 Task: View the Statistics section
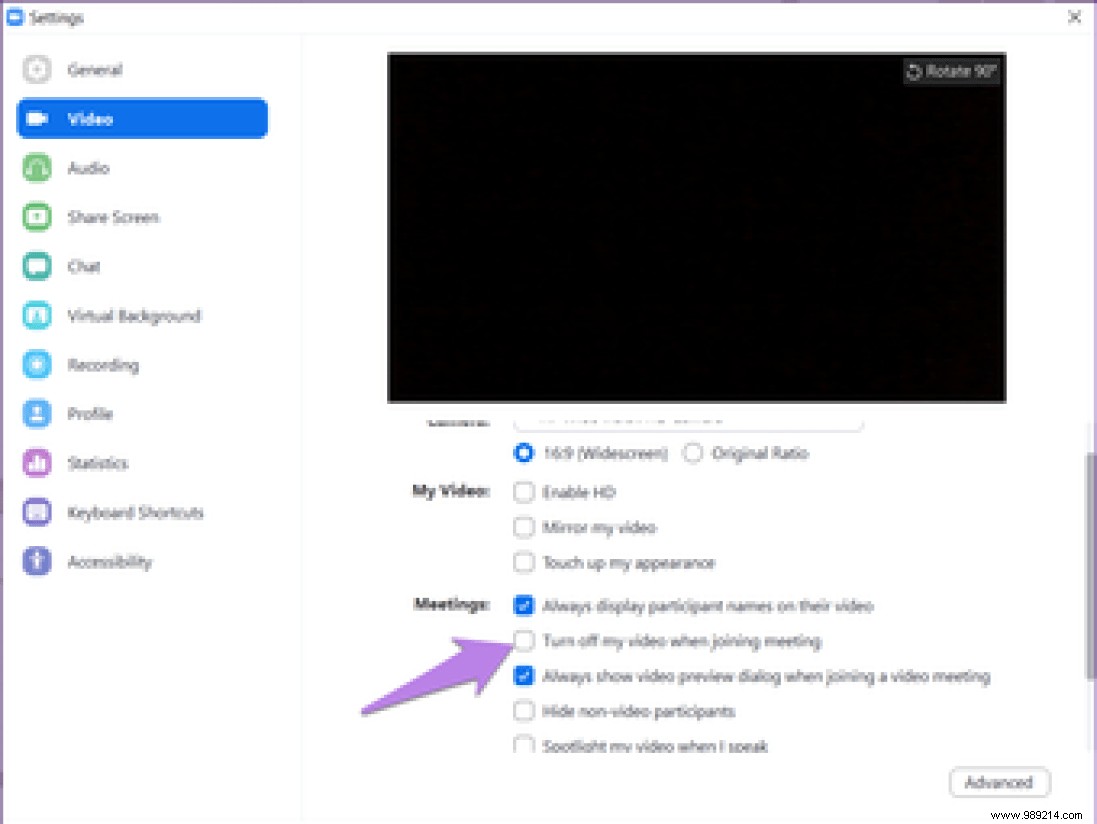[99, 462]
